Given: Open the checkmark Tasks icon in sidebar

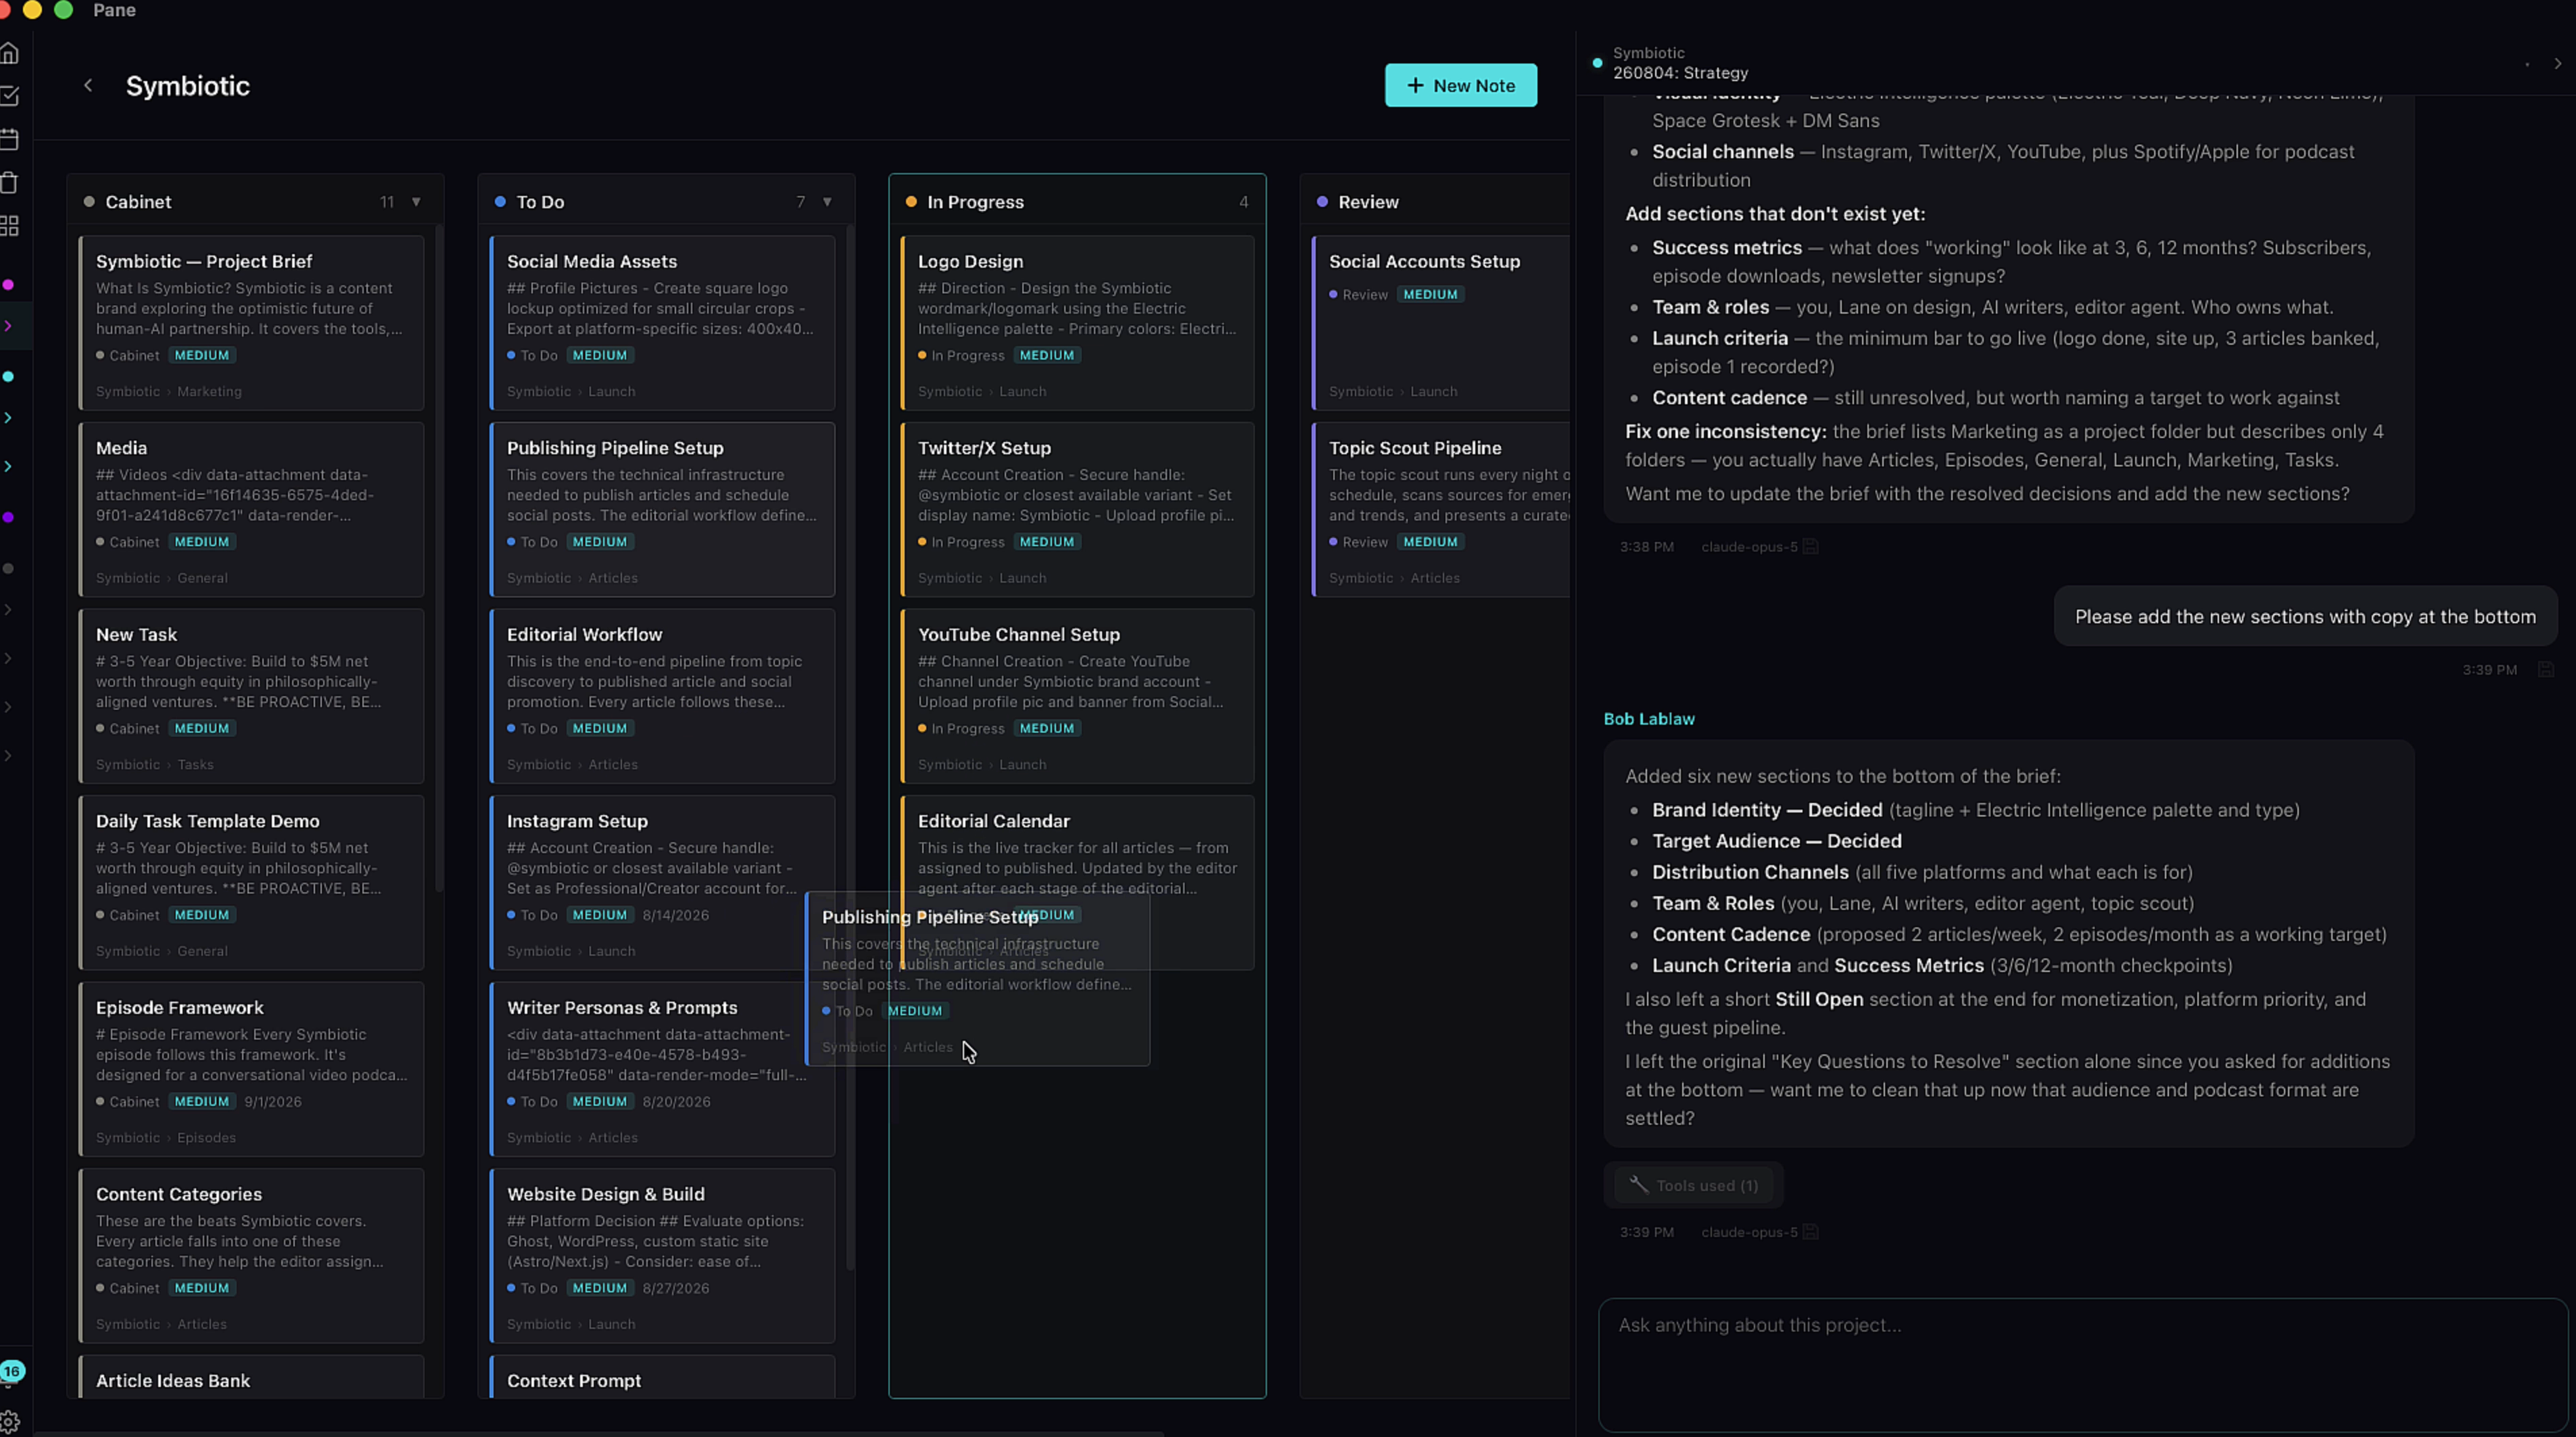Looking at the screenshot, I should [10, 96].
